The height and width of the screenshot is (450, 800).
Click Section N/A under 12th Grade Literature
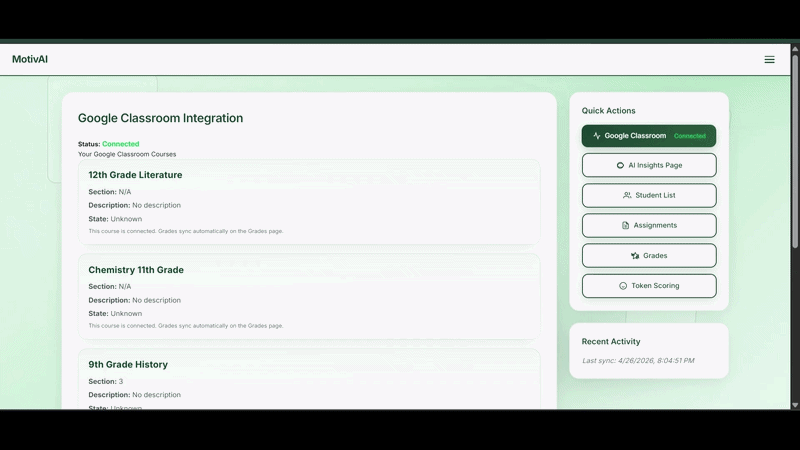(x=110, y=192)
